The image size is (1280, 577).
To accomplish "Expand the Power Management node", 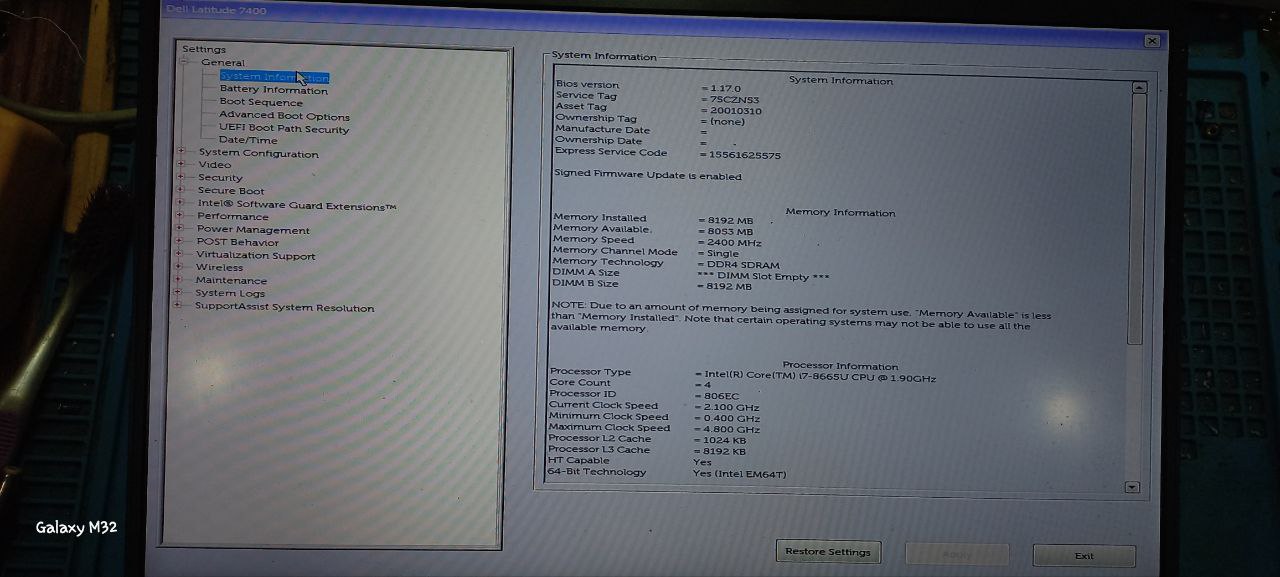I will [180, 229].
